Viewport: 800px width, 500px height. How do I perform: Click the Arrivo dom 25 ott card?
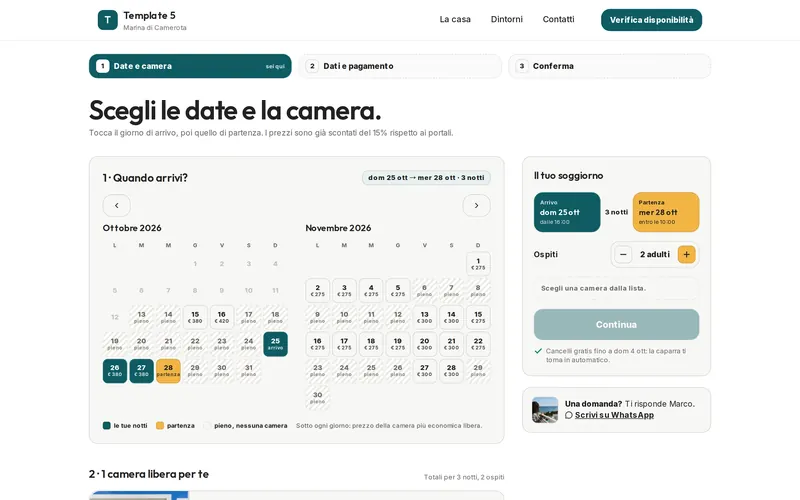click(567, 212)
